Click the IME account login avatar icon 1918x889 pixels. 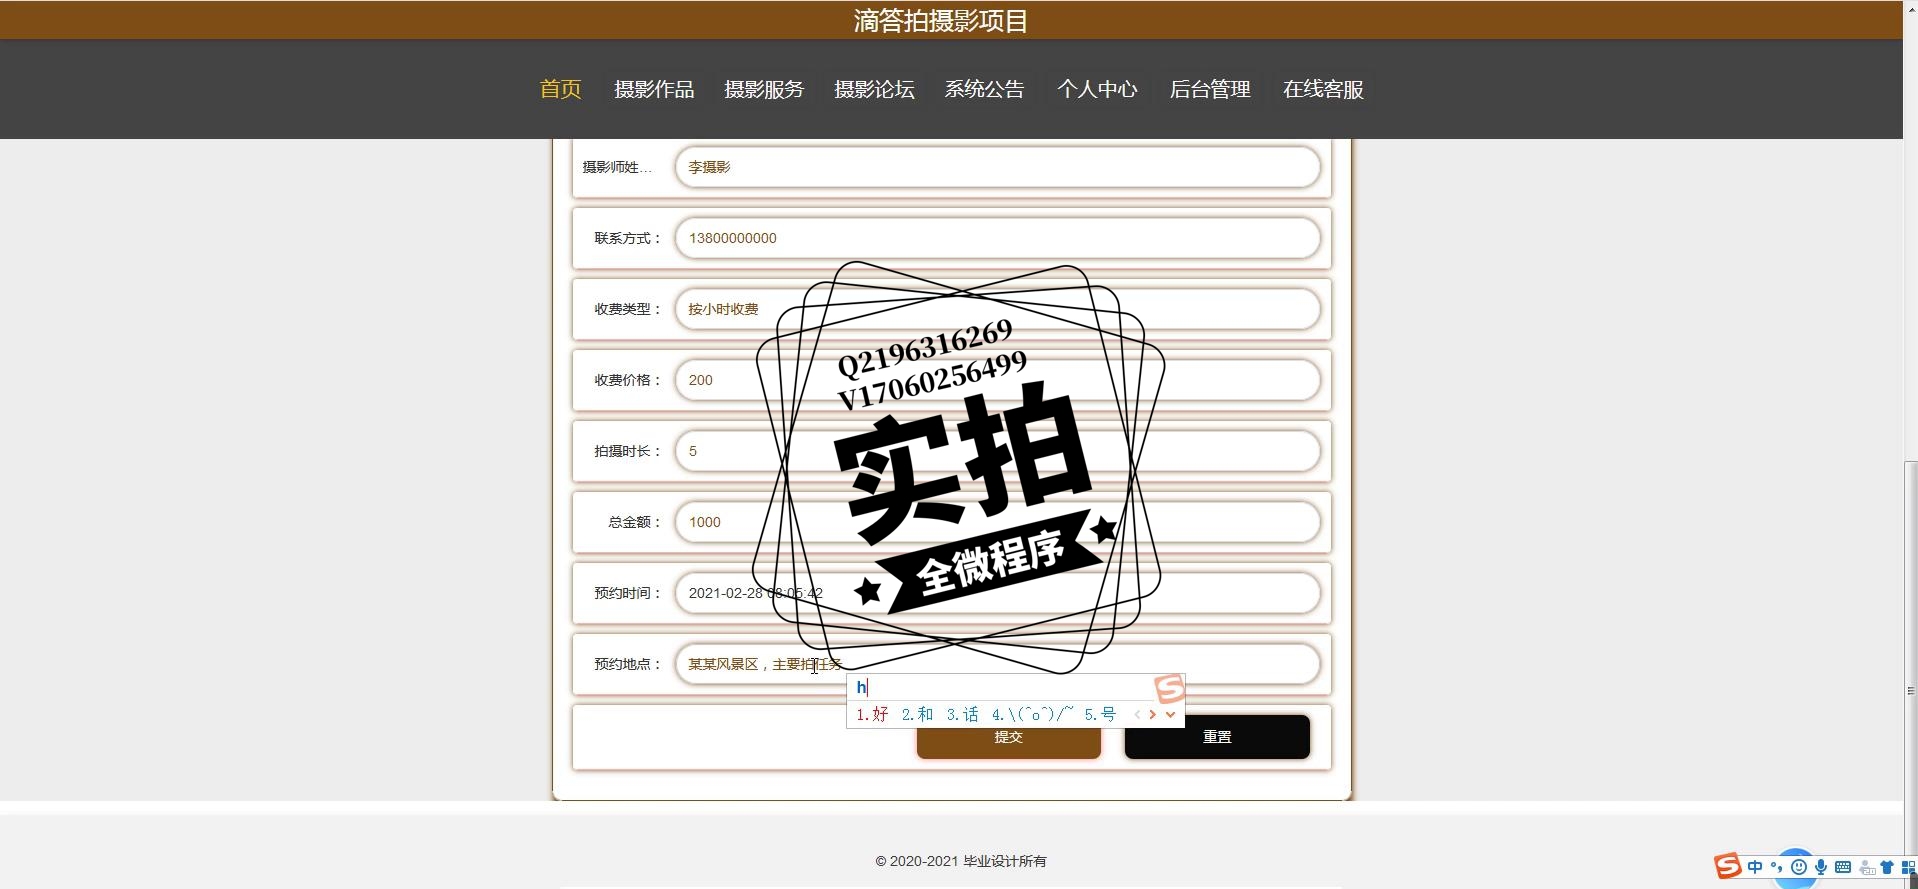point(1867,867)
